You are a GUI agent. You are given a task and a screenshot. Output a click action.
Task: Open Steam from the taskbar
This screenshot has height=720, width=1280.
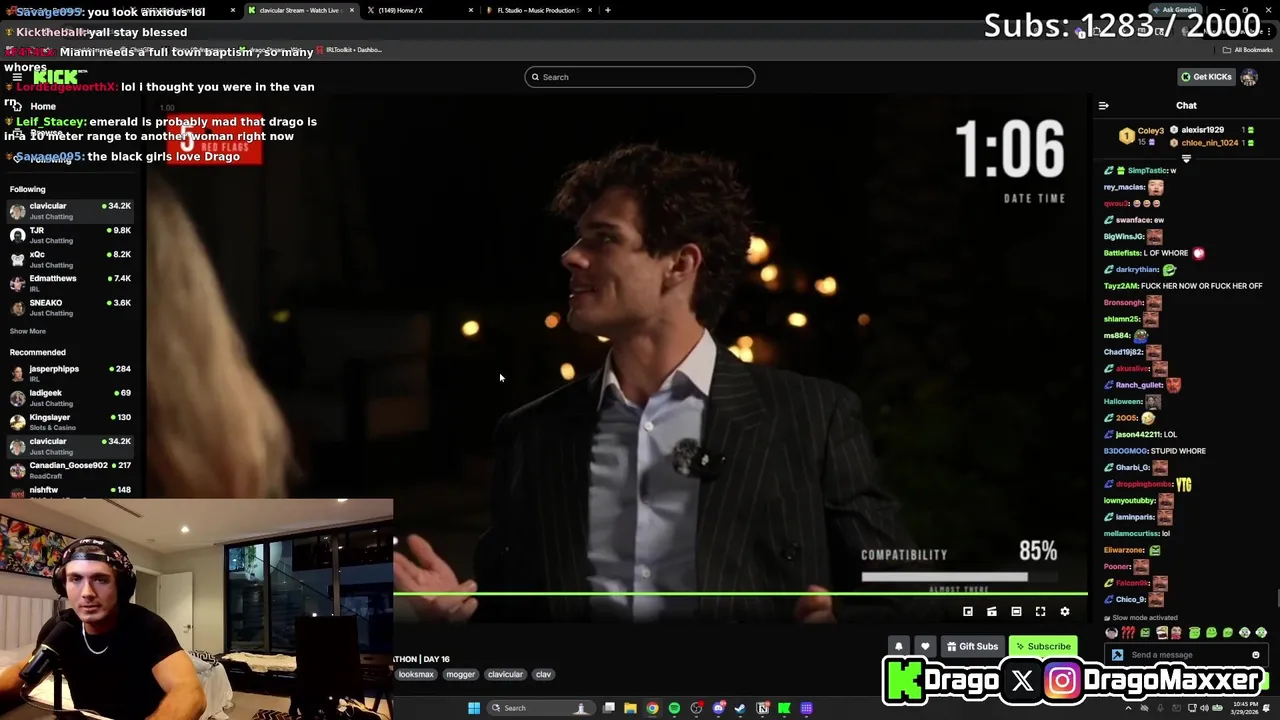point(740,708)
